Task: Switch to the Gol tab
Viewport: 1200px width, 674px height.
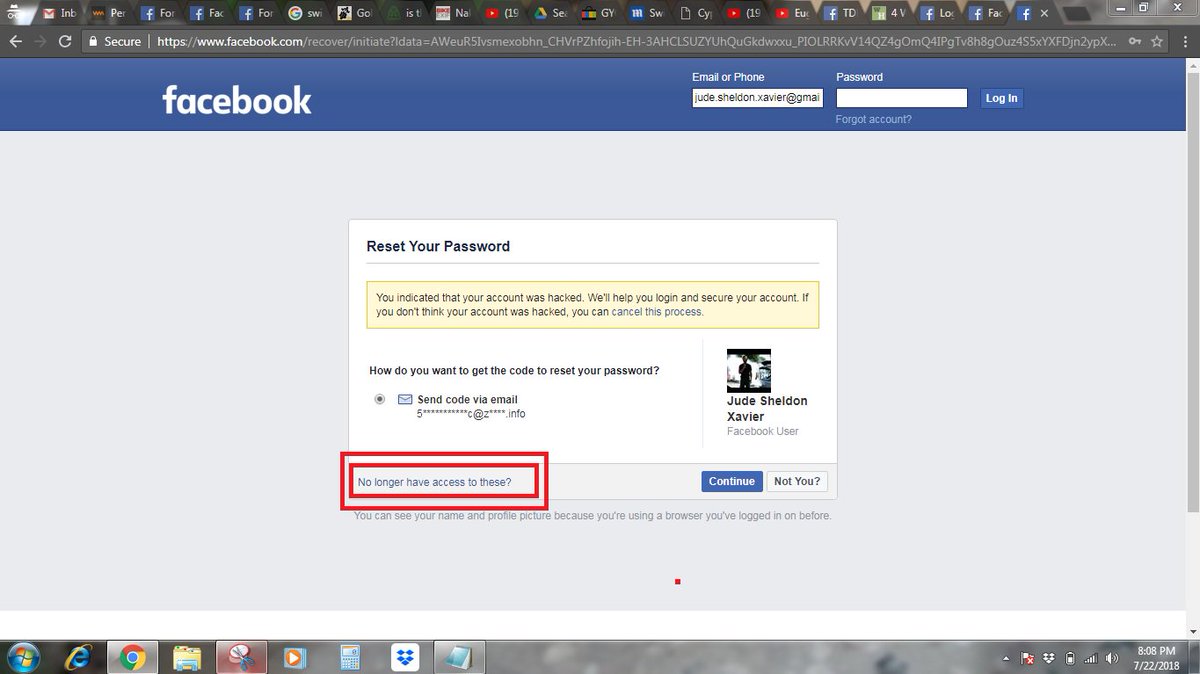Action: (353, 14)
